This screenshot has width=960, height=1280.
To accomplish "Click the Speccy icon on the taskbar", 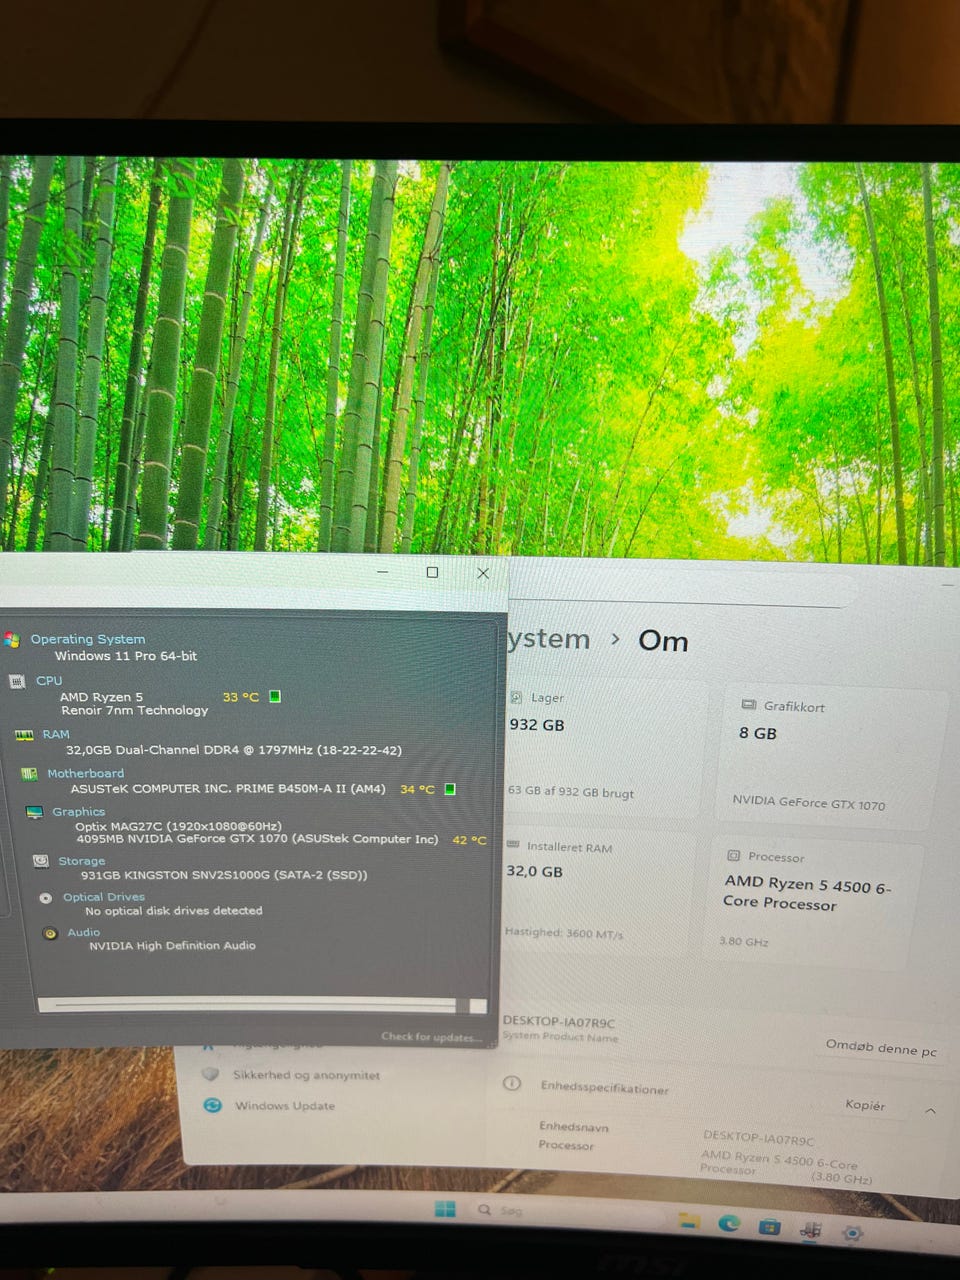I will (x=811, y=1230).
